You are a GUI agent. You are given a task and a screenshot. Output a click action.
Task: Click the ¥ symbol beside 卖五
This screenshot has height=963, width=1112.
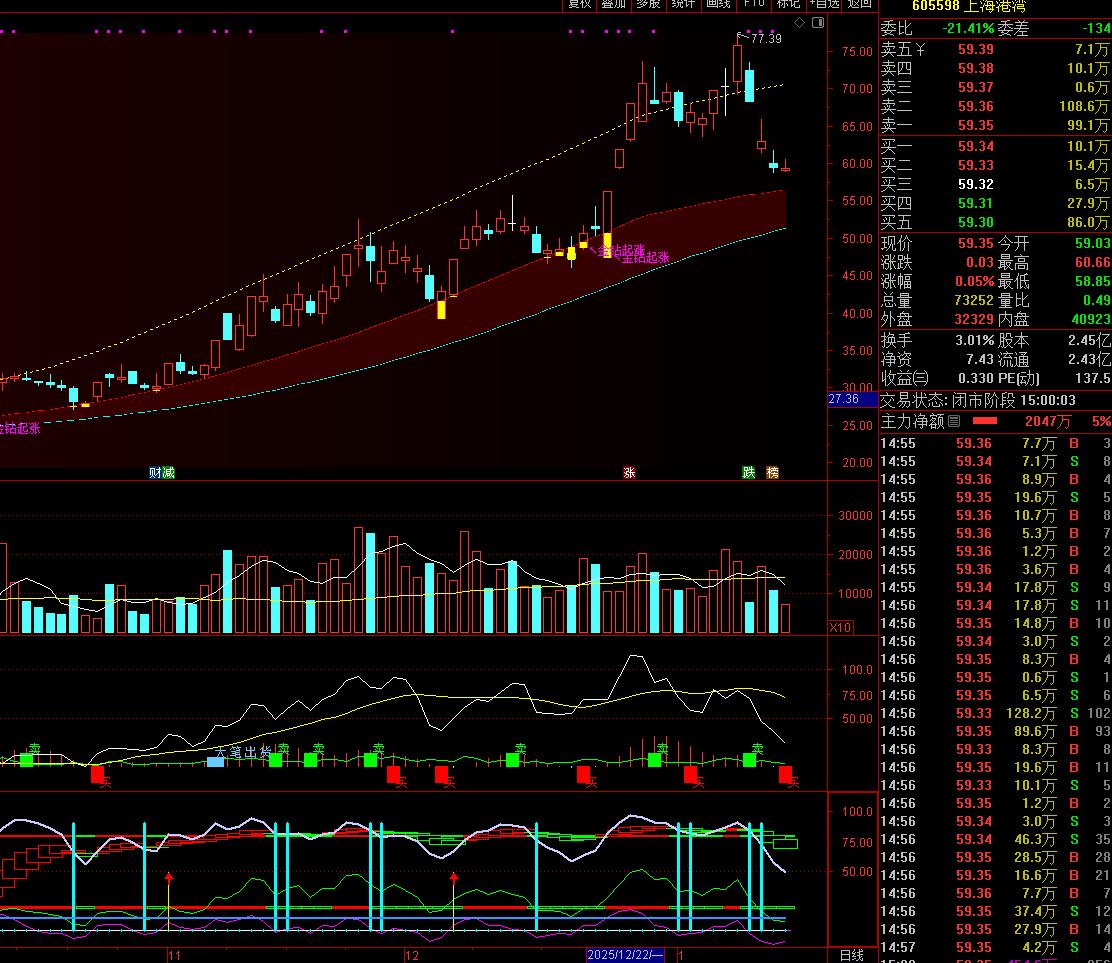tap(920, 50)
